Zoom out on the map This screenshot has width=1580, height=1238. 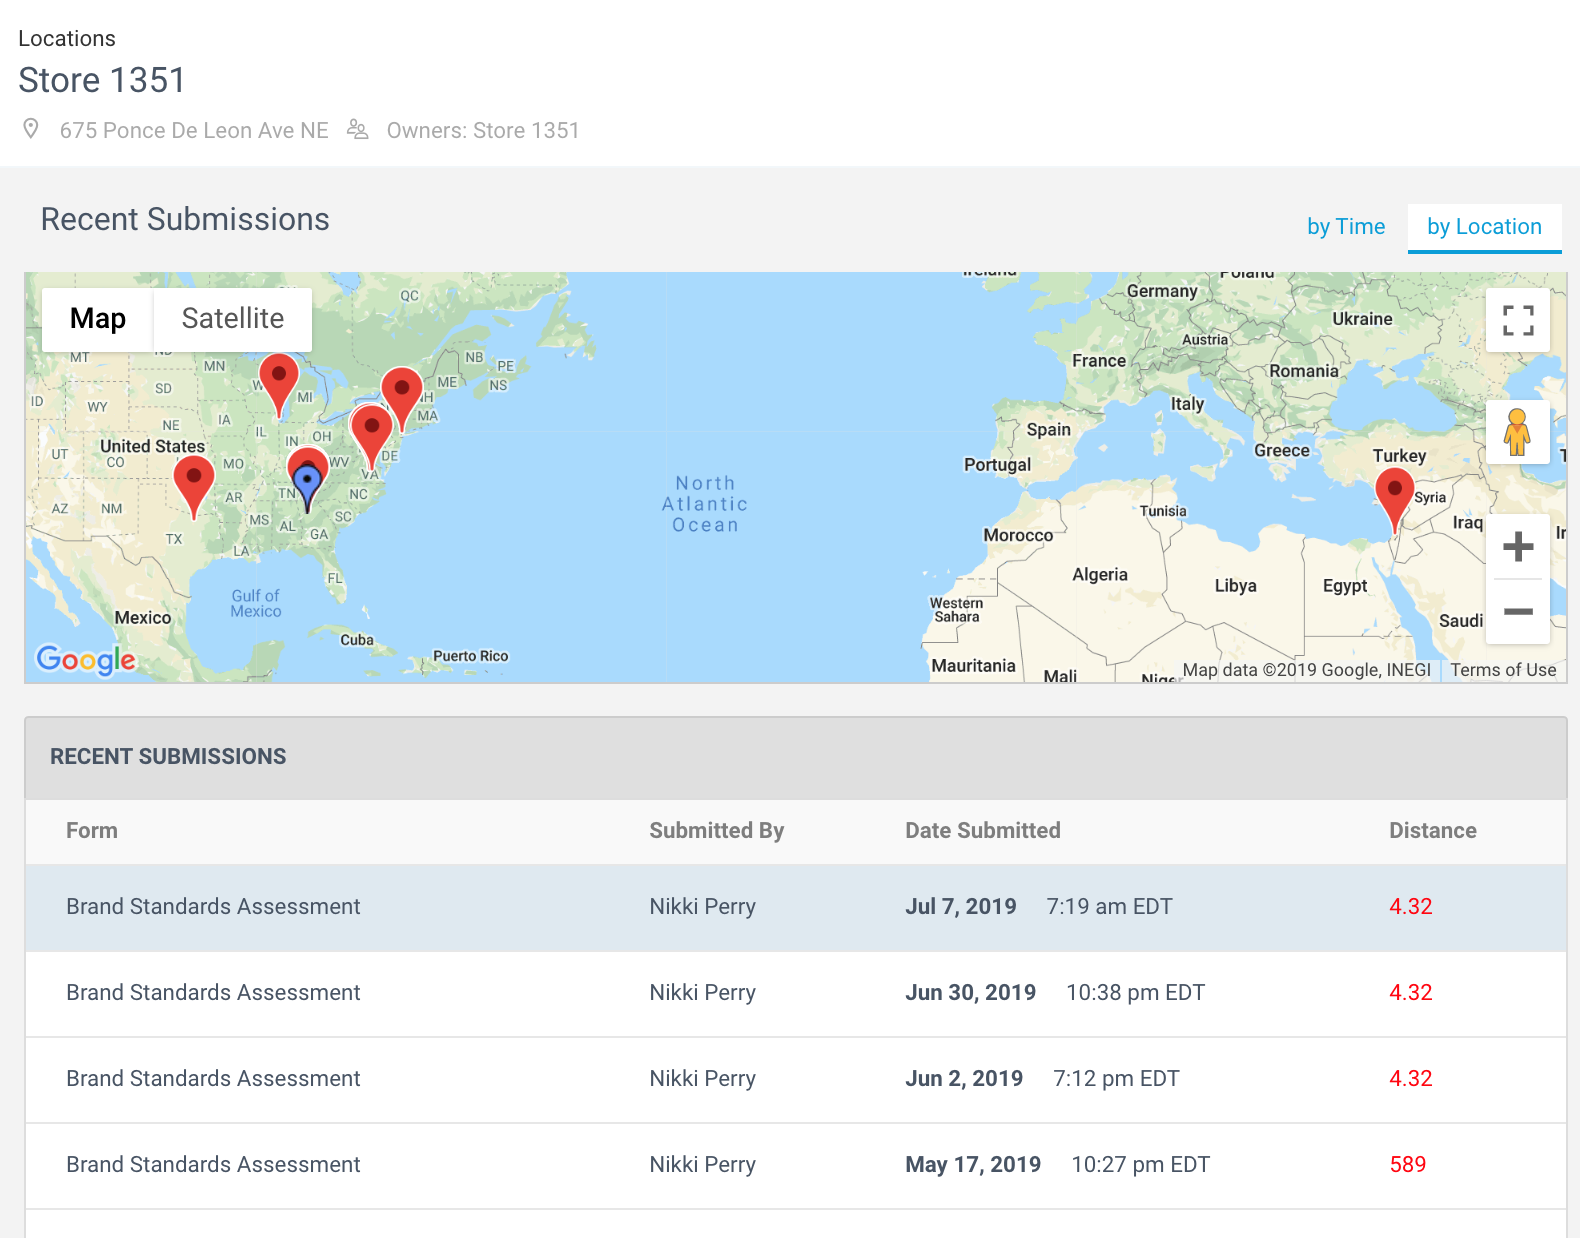(x=1518, y=611)
